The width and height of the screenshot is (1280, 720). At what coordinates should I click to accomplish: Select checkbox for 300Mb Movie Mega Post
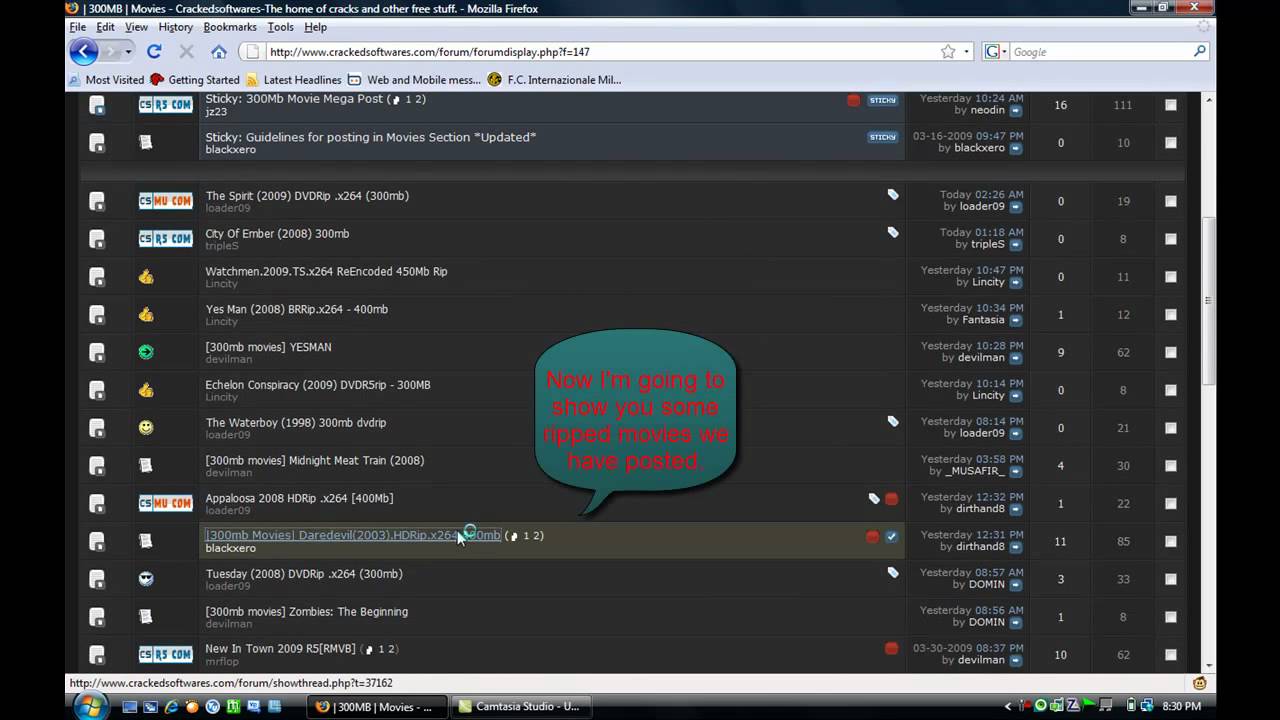[x=1170, y=105]
